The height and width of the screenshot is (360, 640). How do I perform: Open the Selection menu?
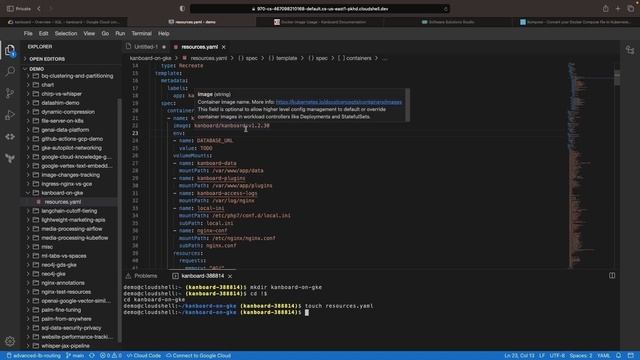[x=66, y=33]
